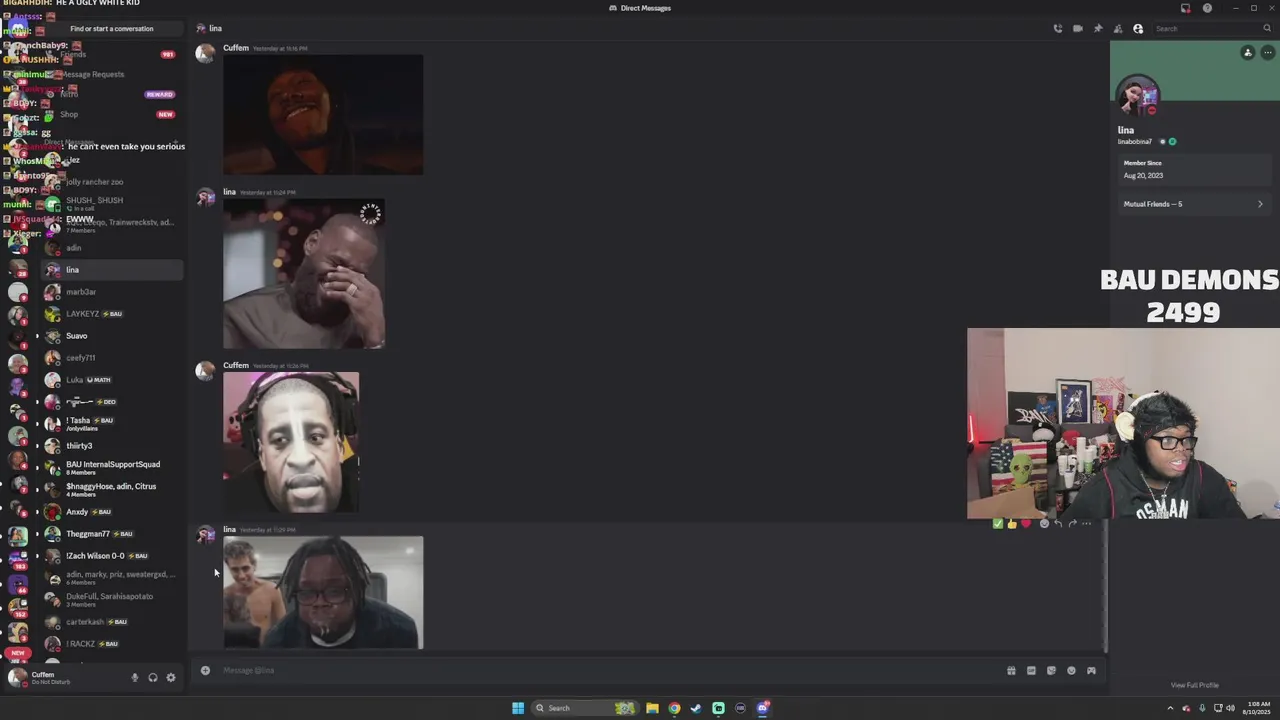Open the three-dot menu on lina's profile
1280x720 pixels.
point(1267,52)
